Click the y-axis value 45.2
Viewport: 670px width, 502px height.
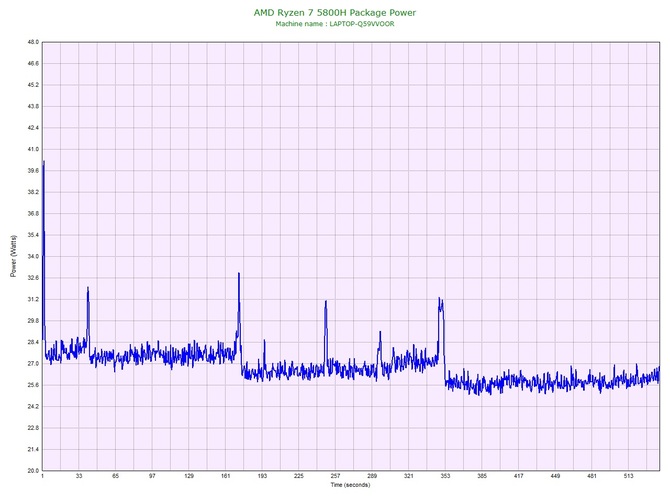click(x=33, y=85)
